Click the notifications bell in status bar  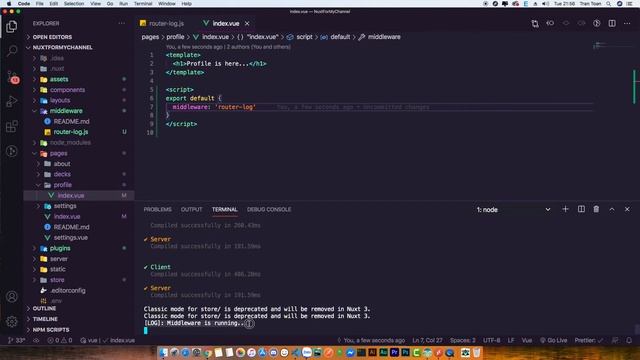coord(629,340)
